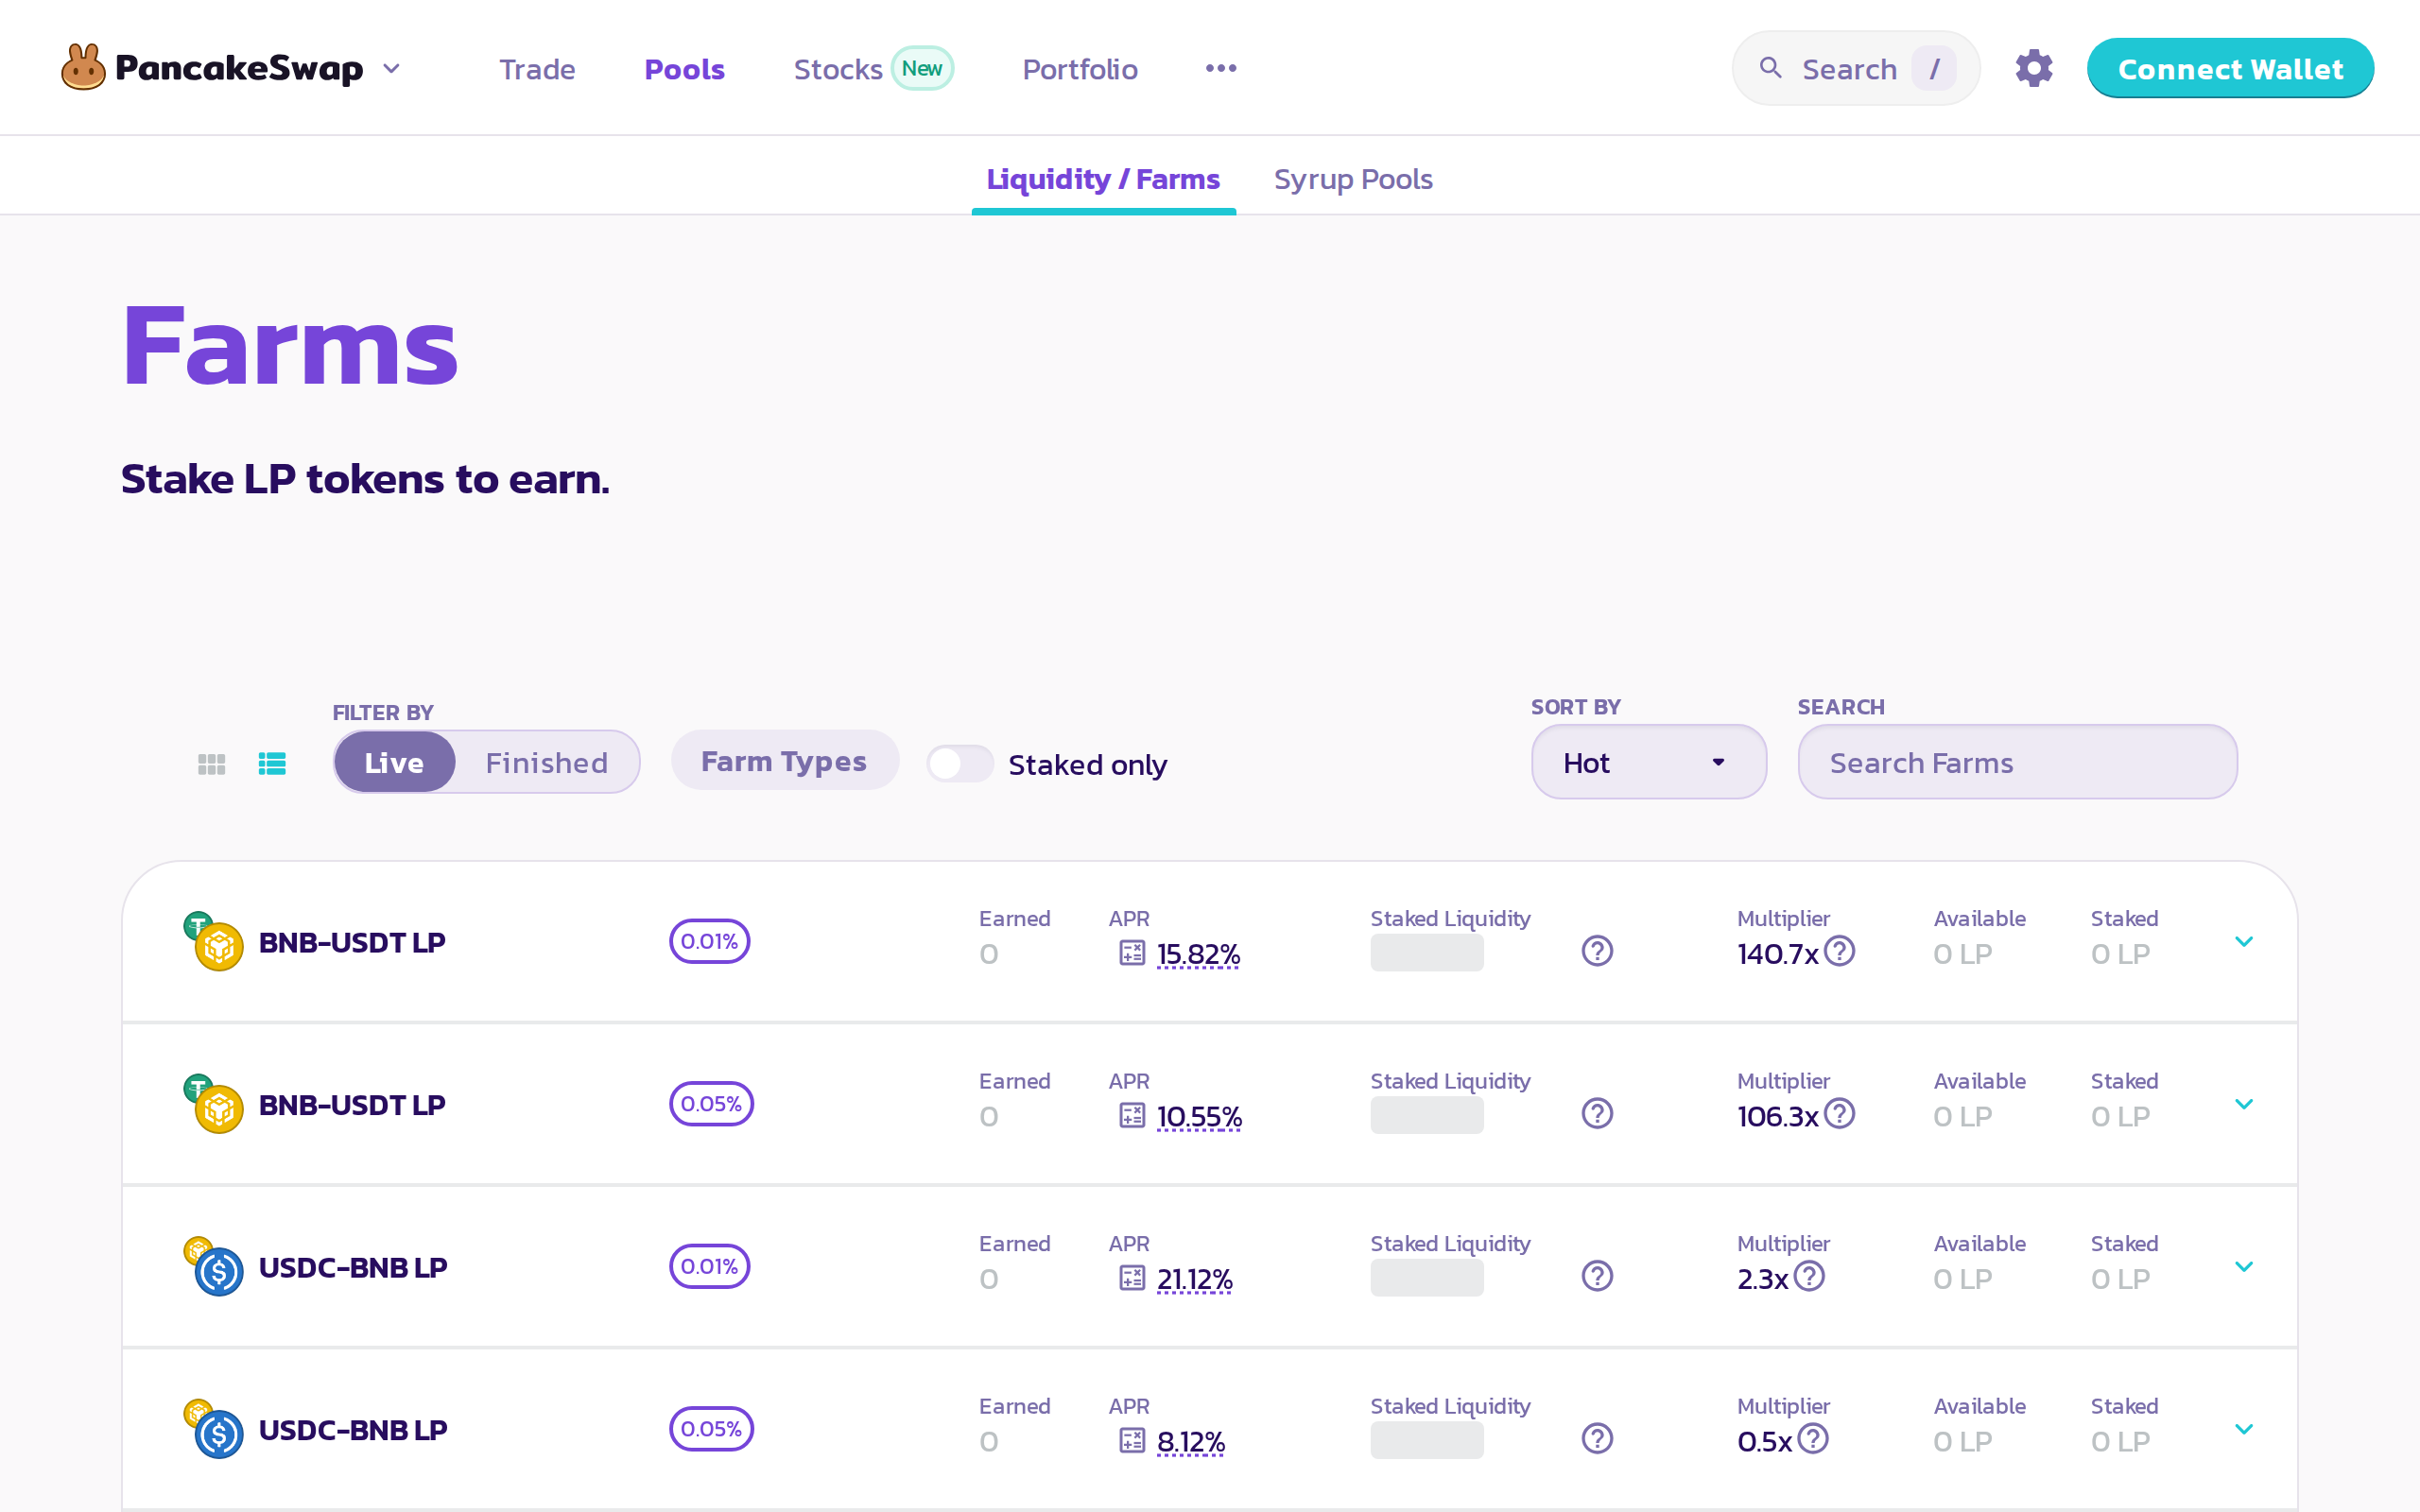The width and height of the screenshot is (2420, 1512).
Task: Click the 21.12% APR value
Action: 1194,1279
